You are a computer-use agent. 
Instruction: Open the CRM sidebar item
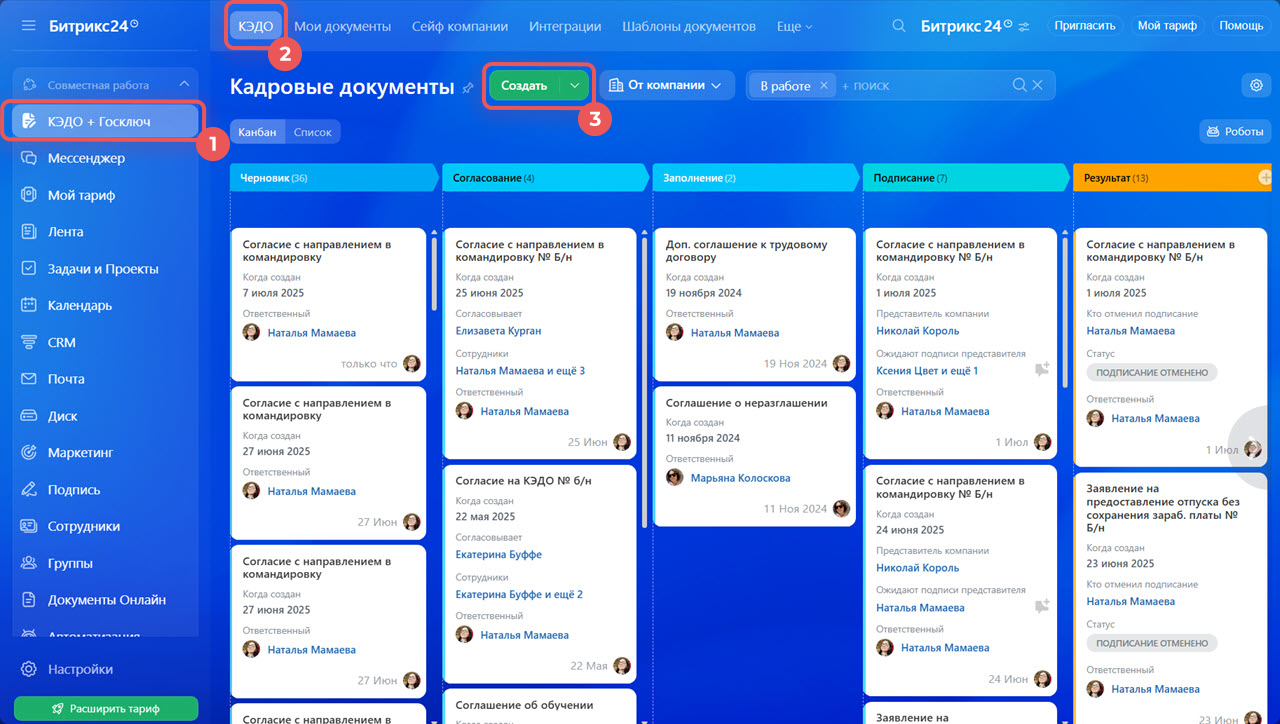[x=62, y=342]
